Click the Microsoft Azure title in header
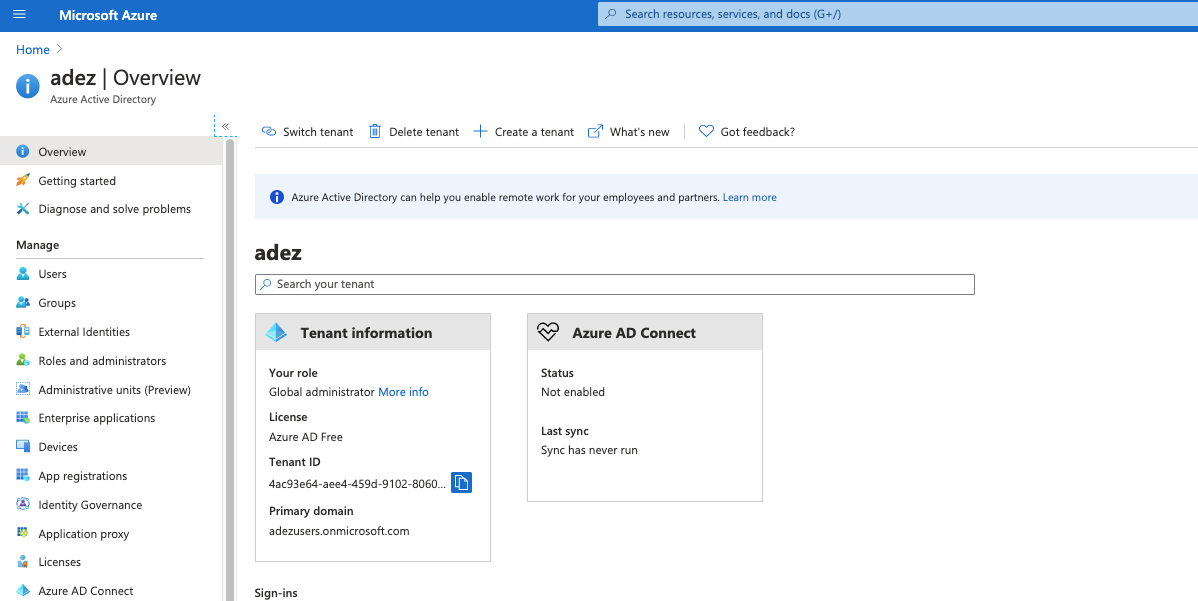1198x601 pixels. tap(108, 15)
